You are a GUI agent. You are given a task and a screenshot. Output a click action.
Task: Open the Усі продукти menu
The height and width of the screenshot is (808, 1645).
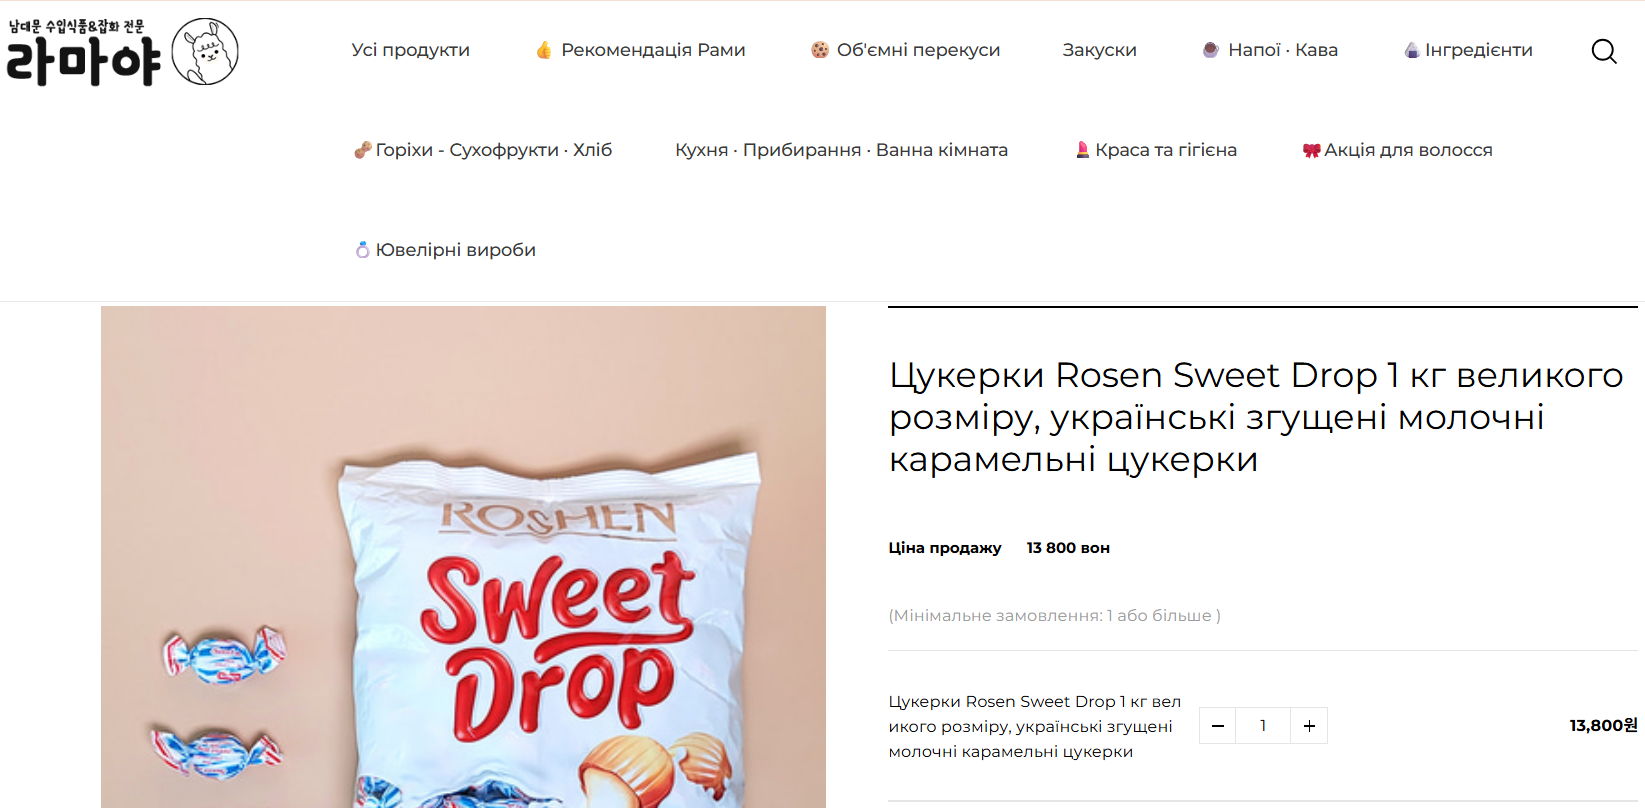[411, 50]
